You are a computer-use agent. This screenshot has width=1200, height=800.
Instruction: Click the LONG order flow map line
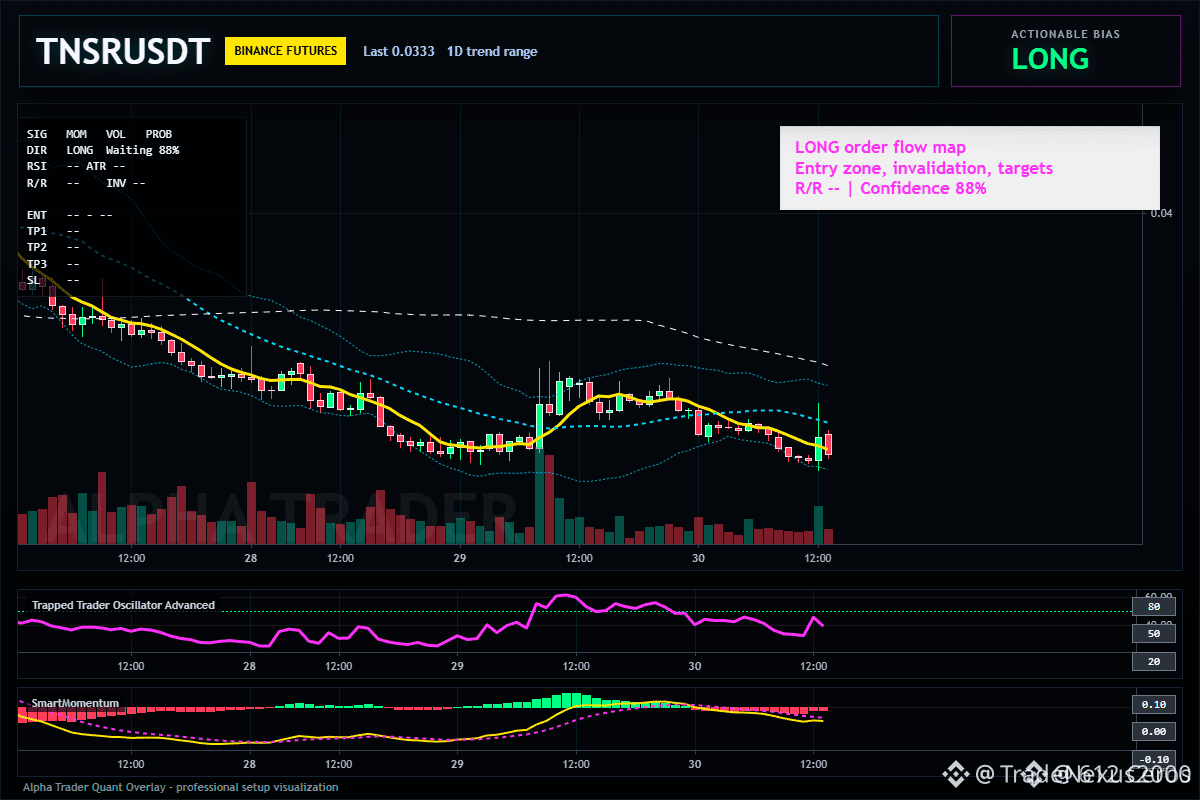tap(880, 148)
